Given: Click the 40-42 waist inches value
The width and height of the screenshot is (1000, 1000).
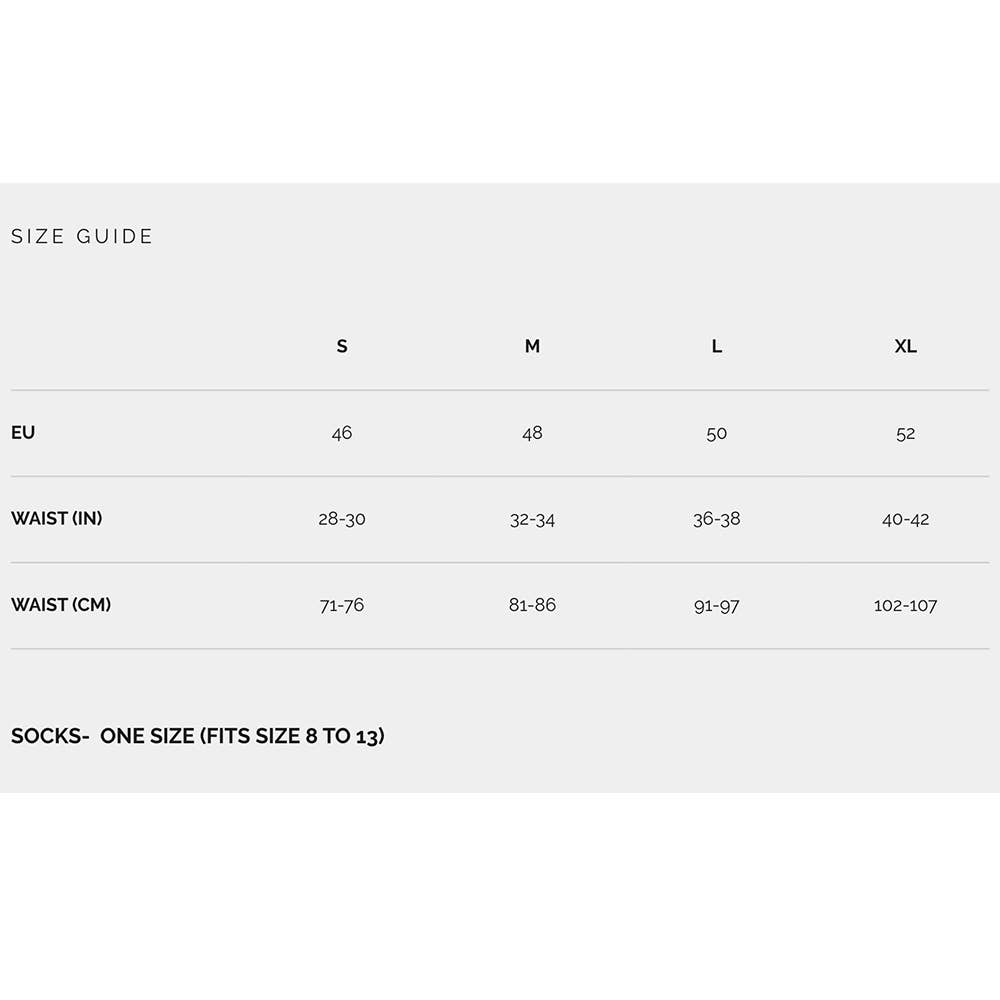Looking at the screenshot, I should (906, 520).
